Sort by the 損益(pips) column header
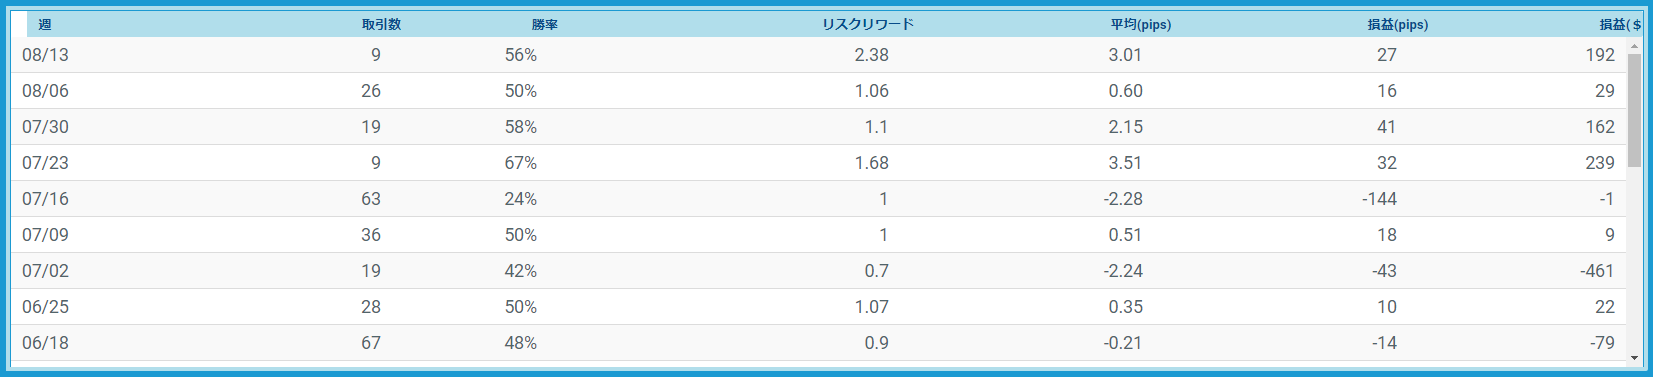The height and width of the screenshot is (377, 1653). pos(1398,25)
